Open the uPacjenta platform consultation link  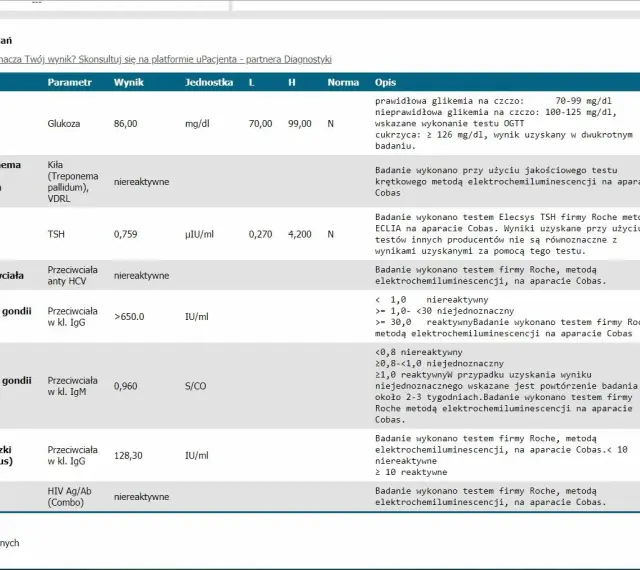[x=166, y=59]
